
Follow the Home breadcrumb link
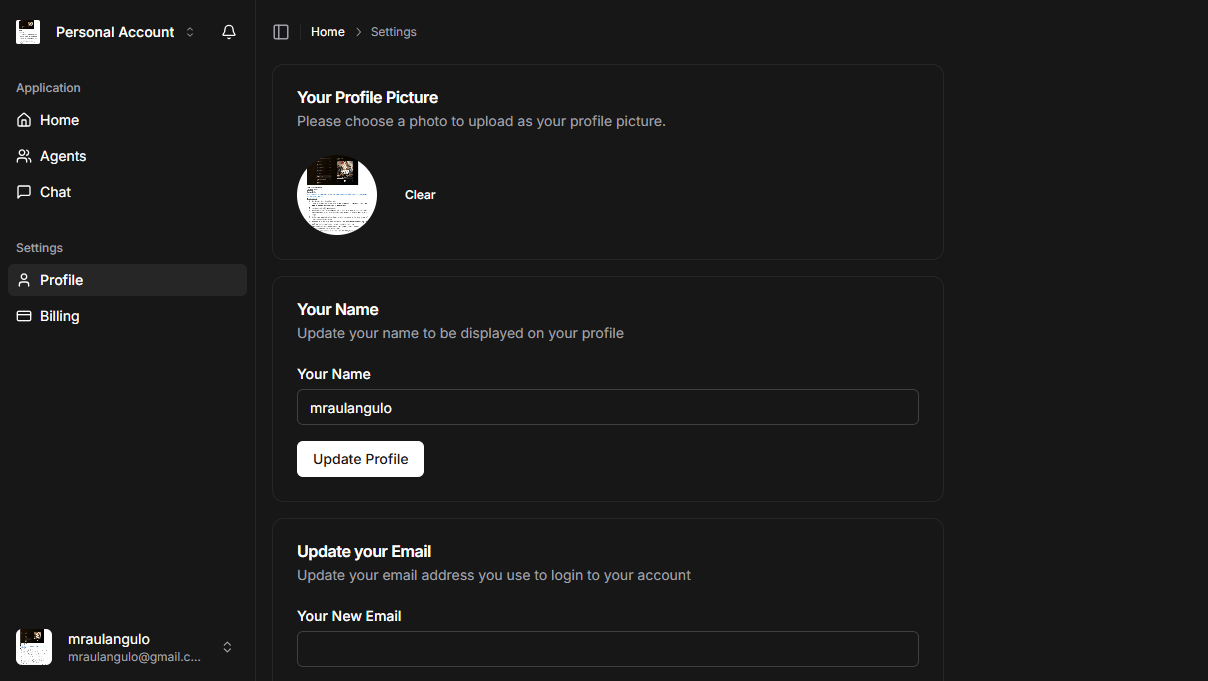[x=328, y=32]
